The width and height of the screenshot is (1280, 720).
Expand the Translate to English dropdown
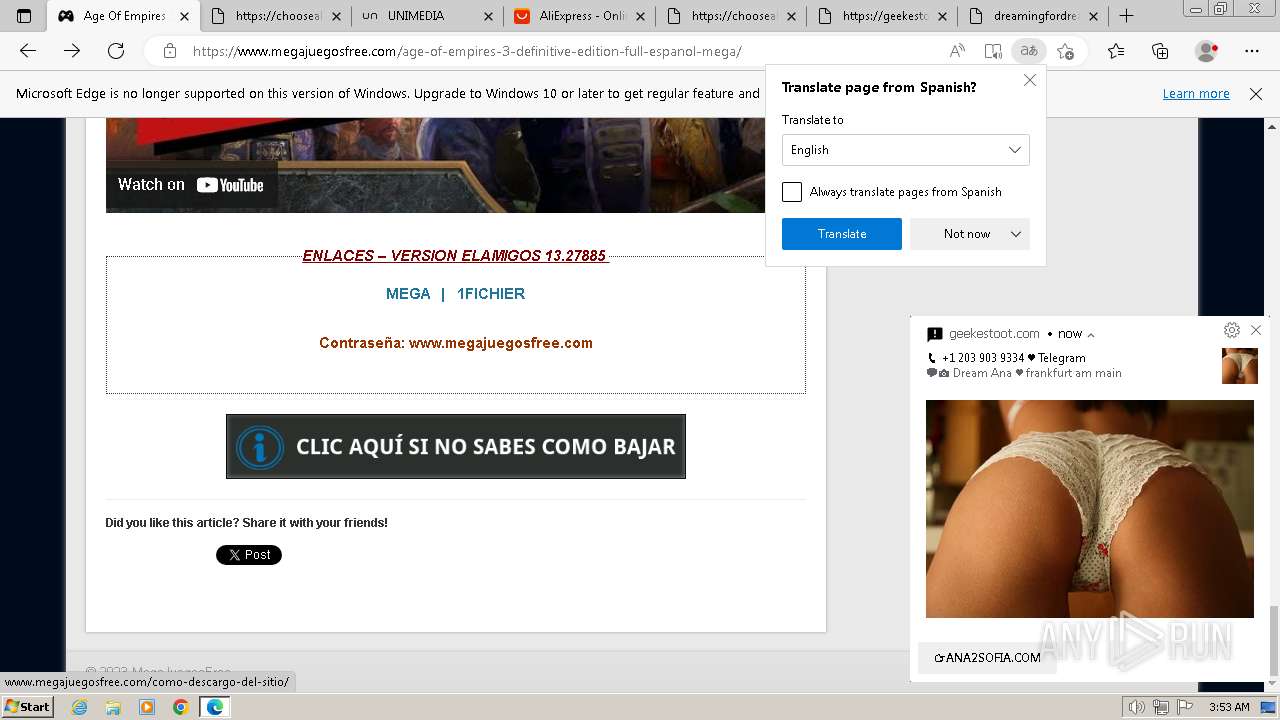click(x=905, y=150)
